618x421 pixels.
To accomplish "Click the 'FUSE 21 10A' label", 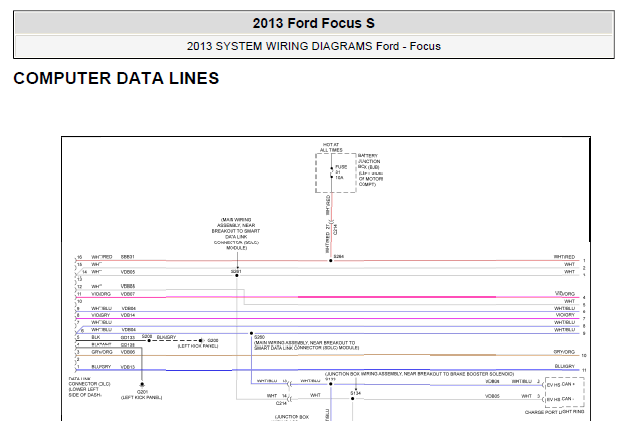I will click(341, 172).
